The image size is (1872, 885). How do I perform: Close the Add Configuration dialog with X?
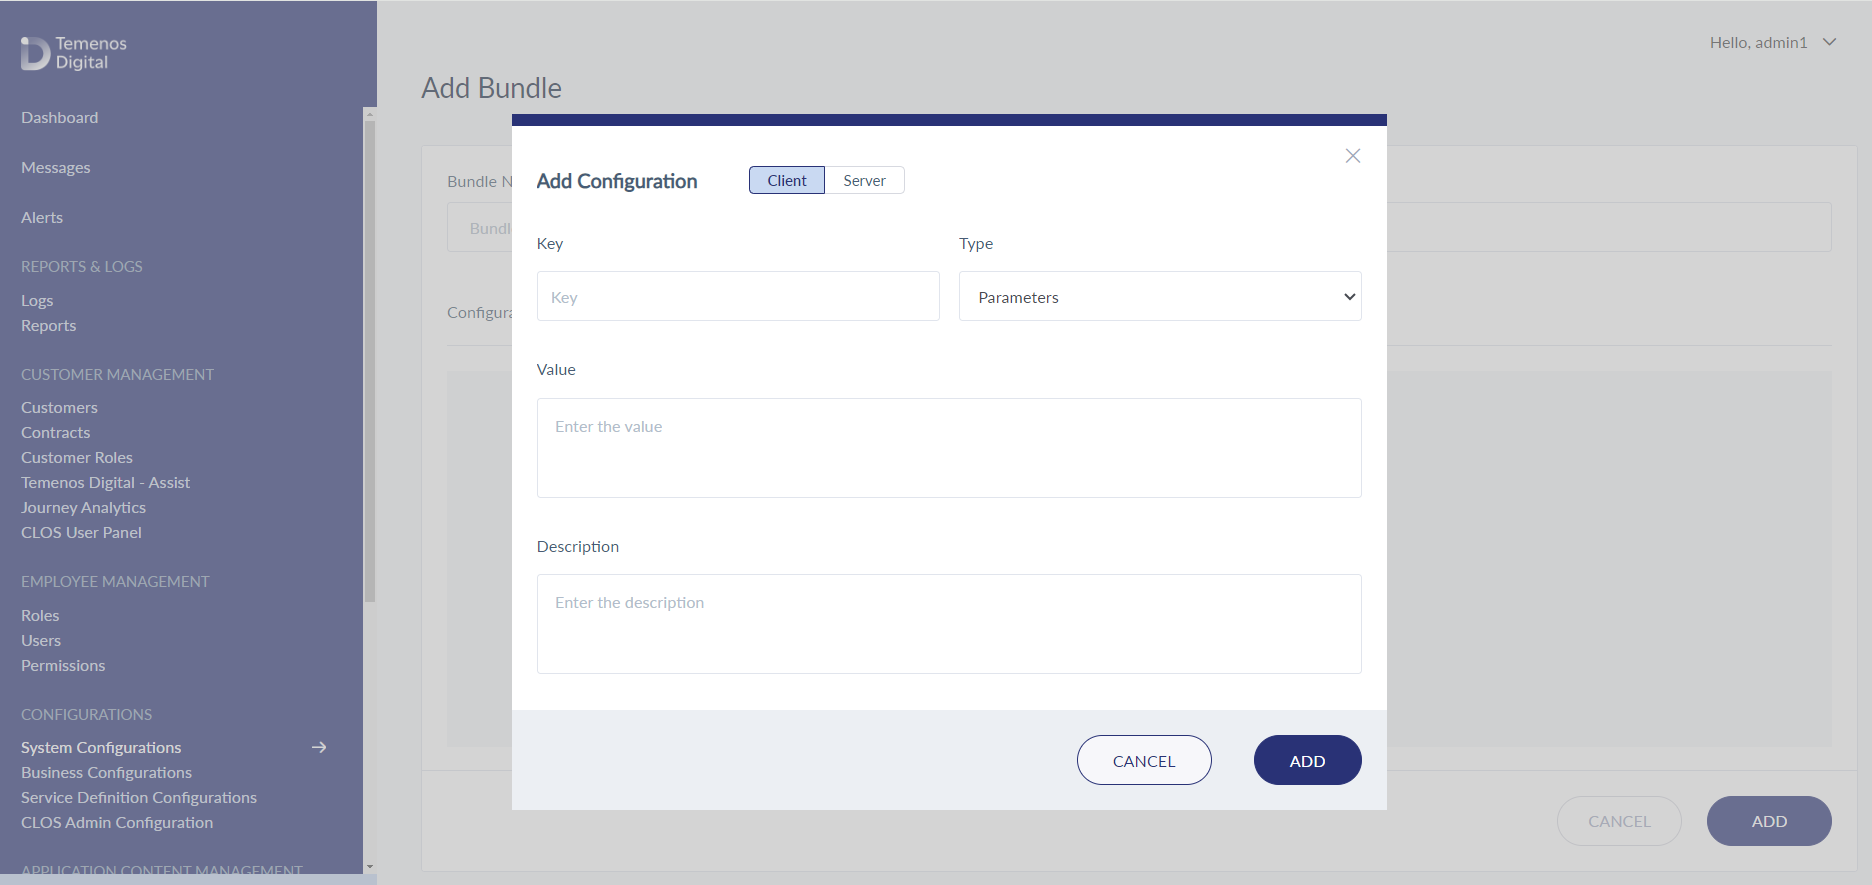1352,156
